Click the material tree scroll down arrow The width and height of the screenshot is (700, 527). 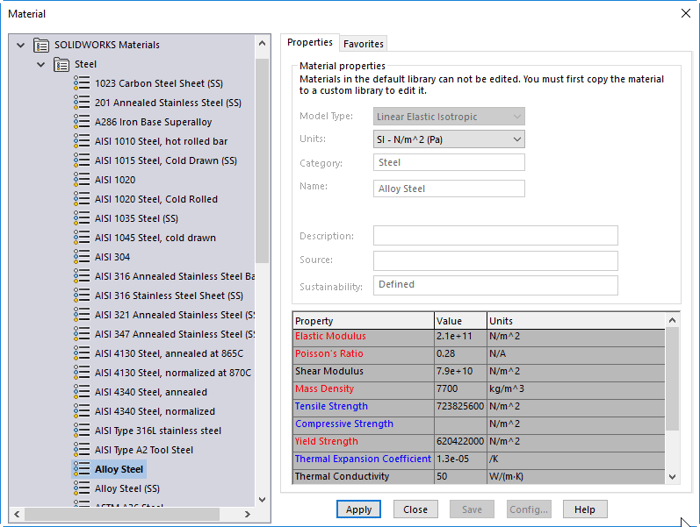pyautogui.click(x=262, y=499)
